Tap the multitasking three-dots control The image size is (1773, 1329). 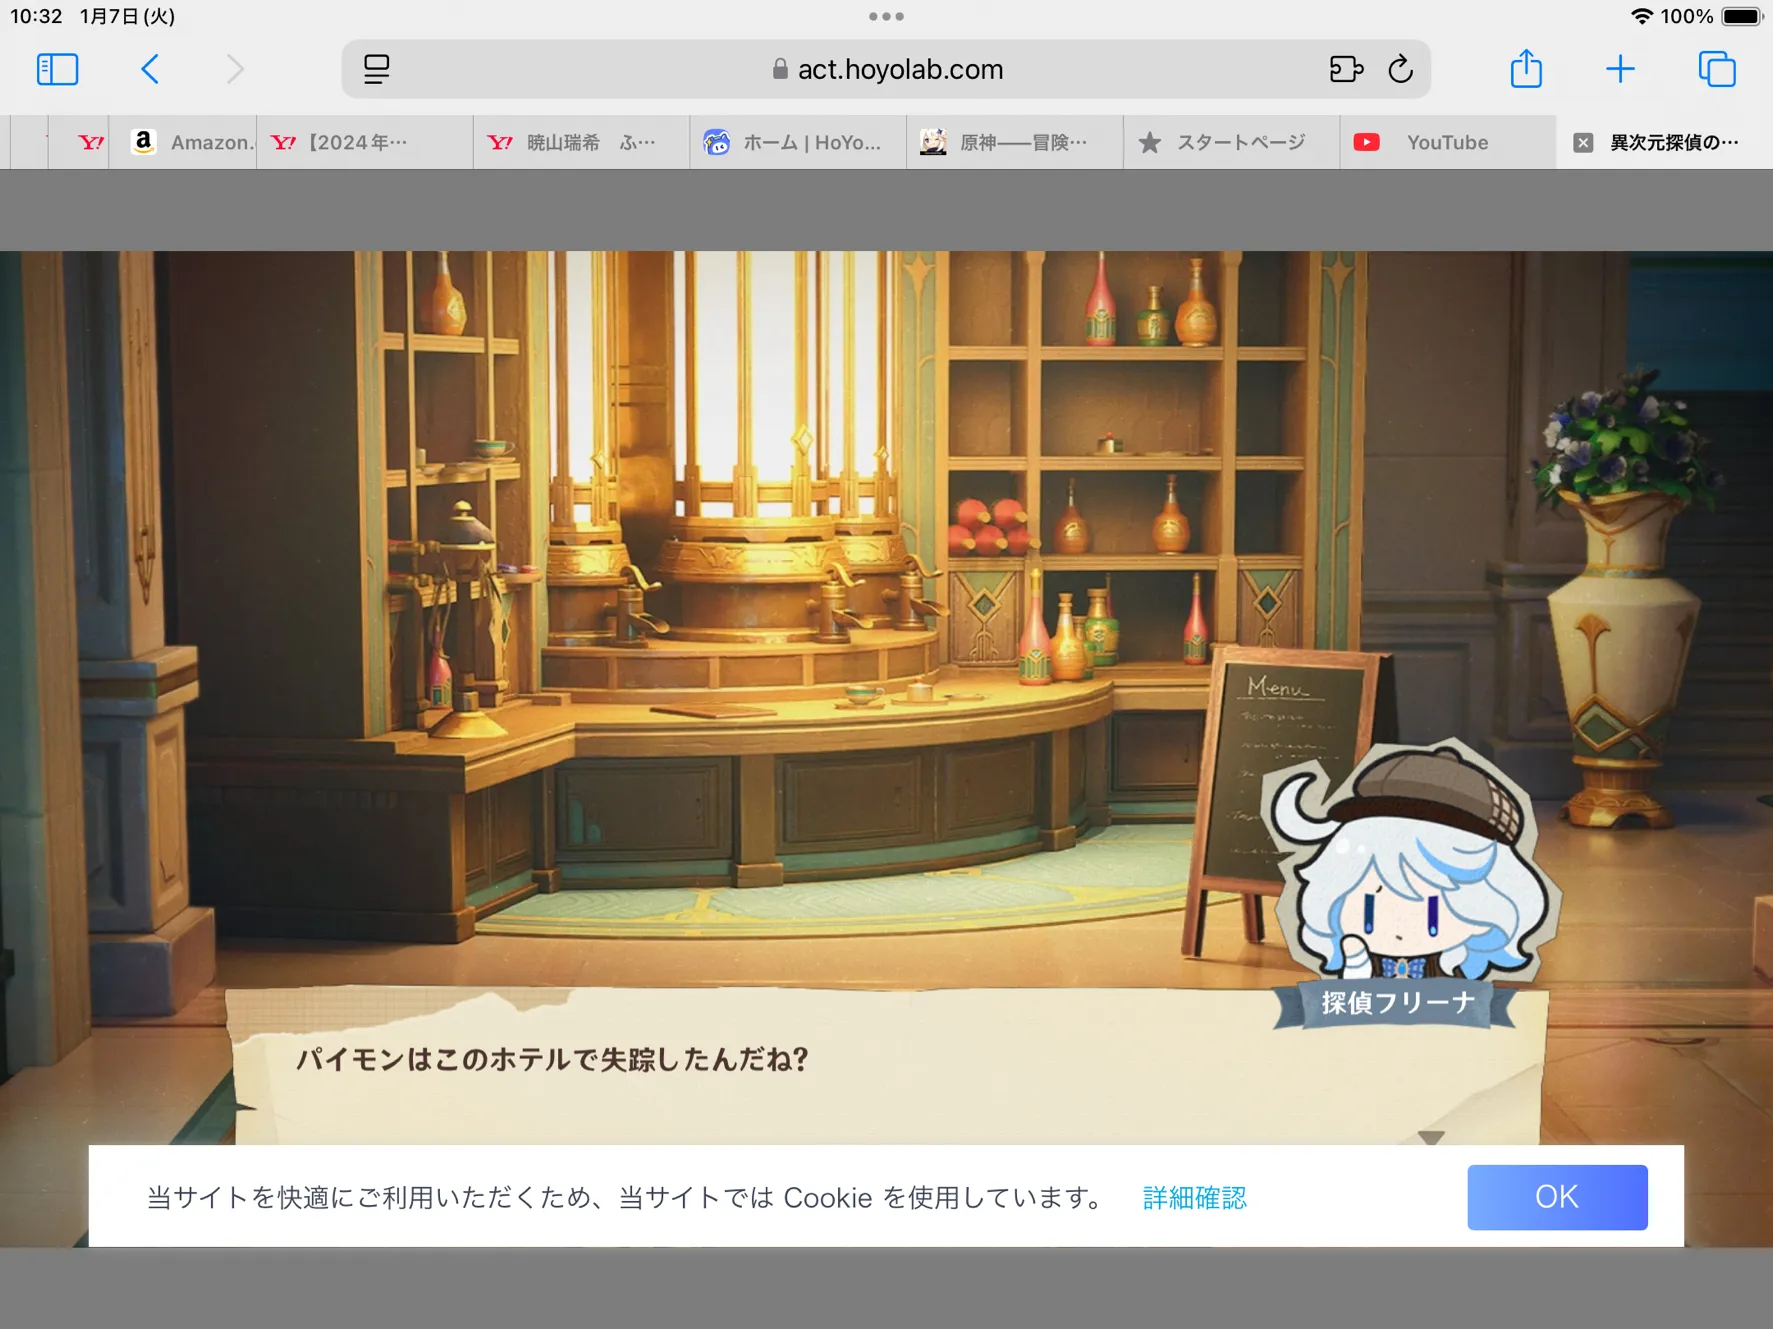pyautogui.click(x=886, y=16)
